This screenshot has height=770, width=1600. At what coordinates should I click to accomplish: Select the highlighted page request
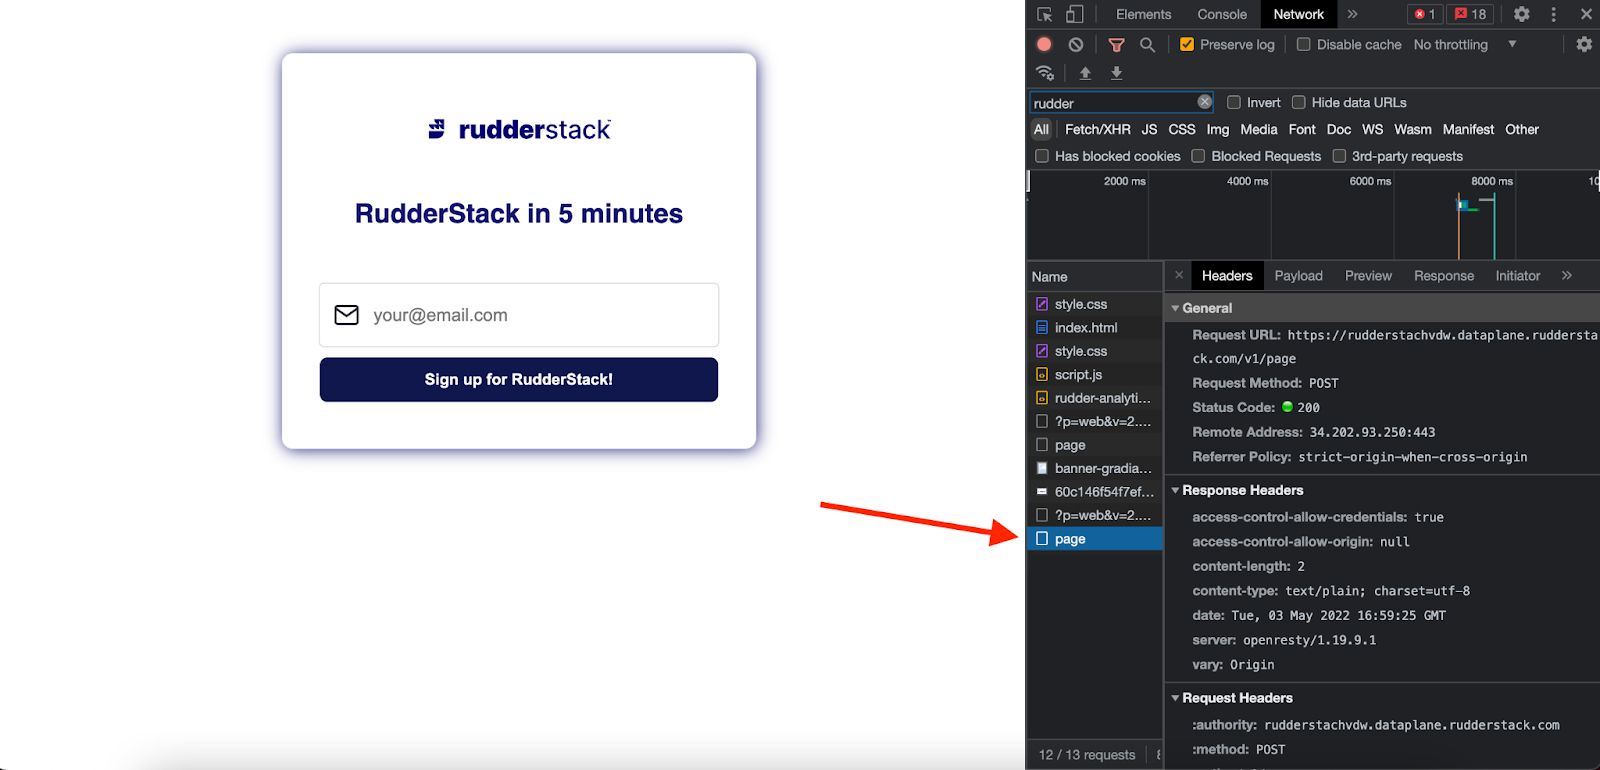[x=1095, y=539]
